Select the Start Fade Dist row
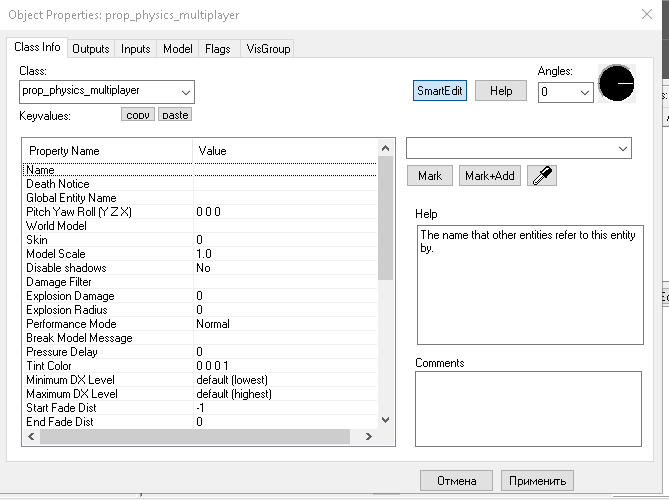Screen dimensions: 669x500 coord(200,408)
